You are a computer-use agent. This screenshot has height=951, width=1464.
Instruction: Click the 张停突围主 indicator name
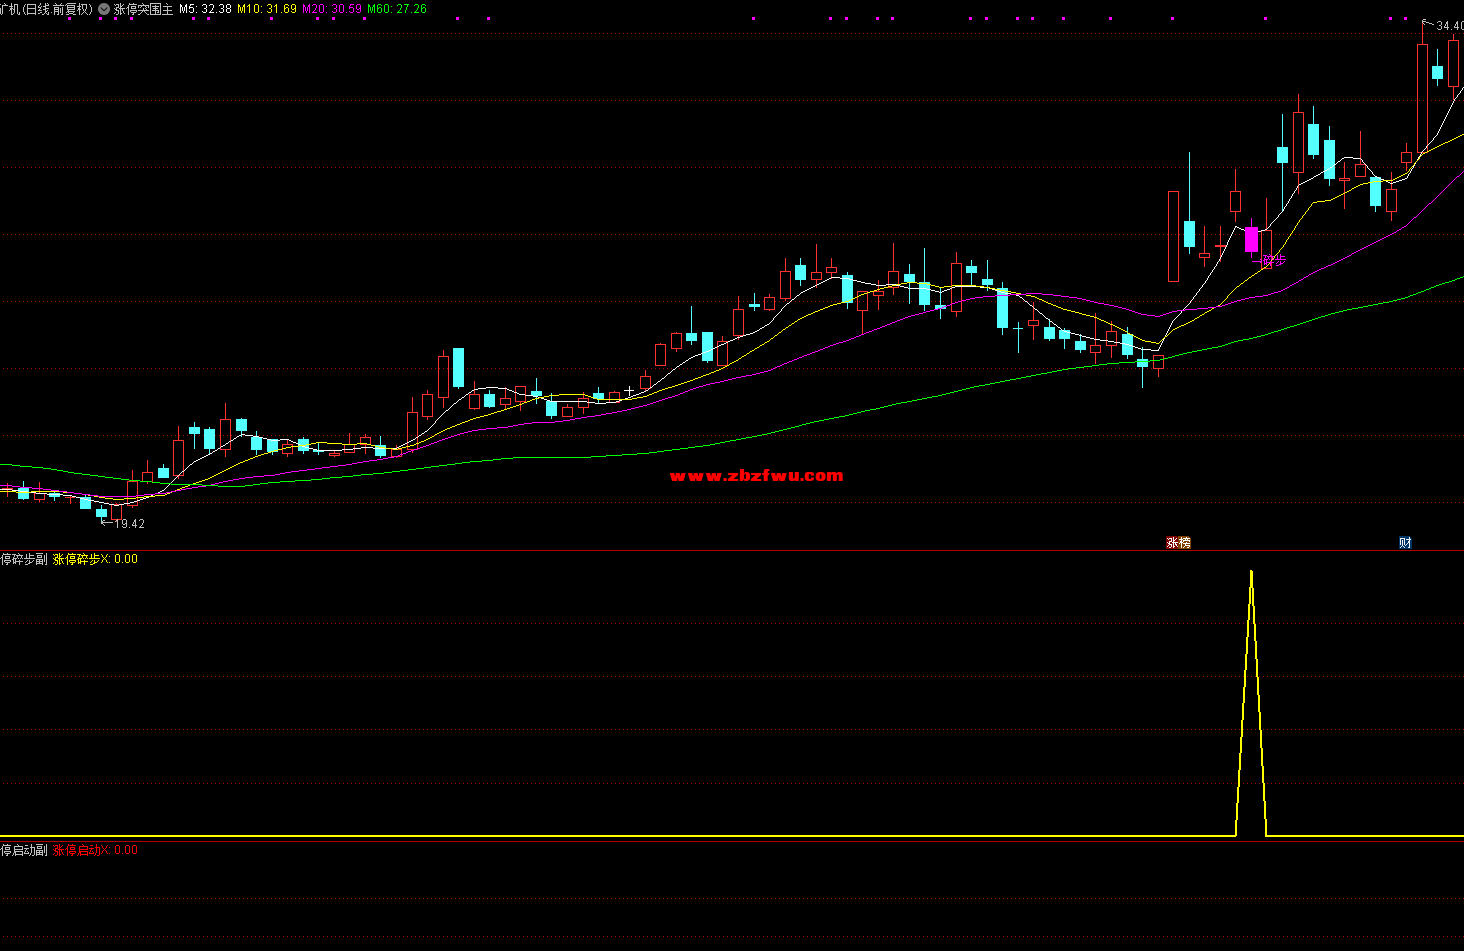click(143, 9)
